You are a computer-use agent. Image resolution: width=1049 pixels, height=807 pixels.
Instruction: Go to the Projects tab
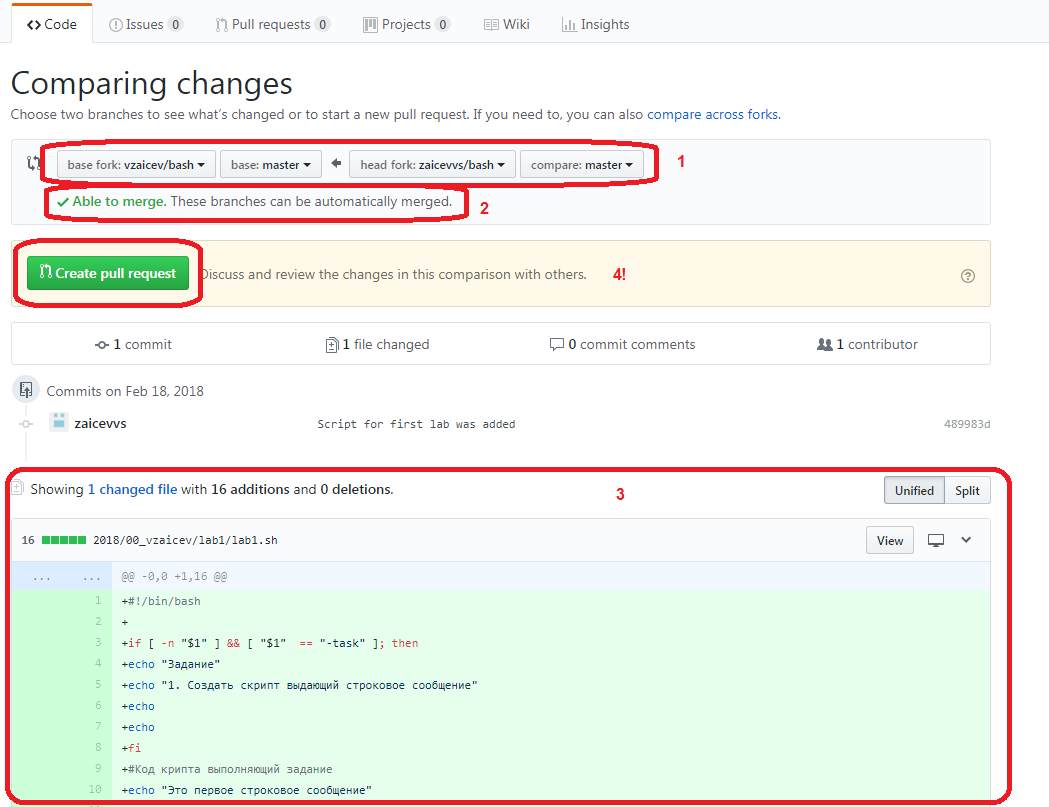[x=405, y=24]
